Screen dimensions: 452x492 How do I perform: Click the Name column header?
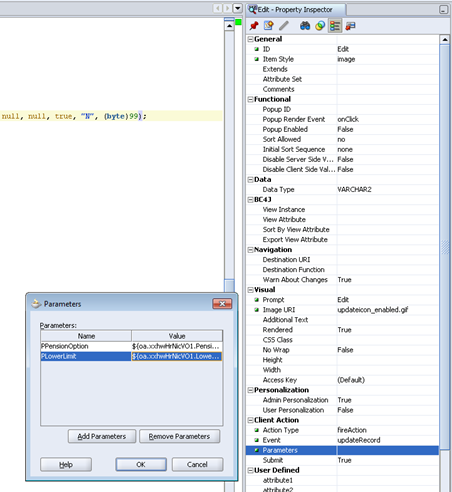tap(86, 336)
